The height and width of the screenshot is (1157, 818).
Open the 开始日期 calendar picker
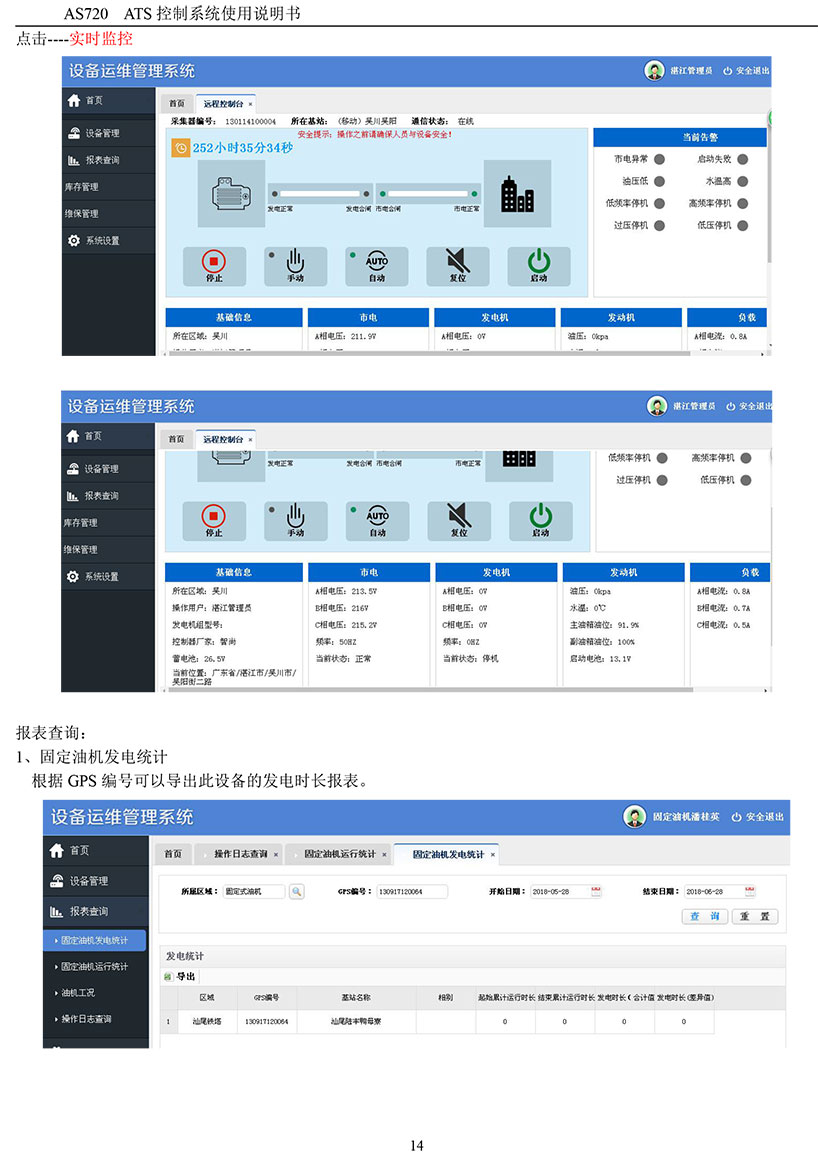(x=597, y=891)
